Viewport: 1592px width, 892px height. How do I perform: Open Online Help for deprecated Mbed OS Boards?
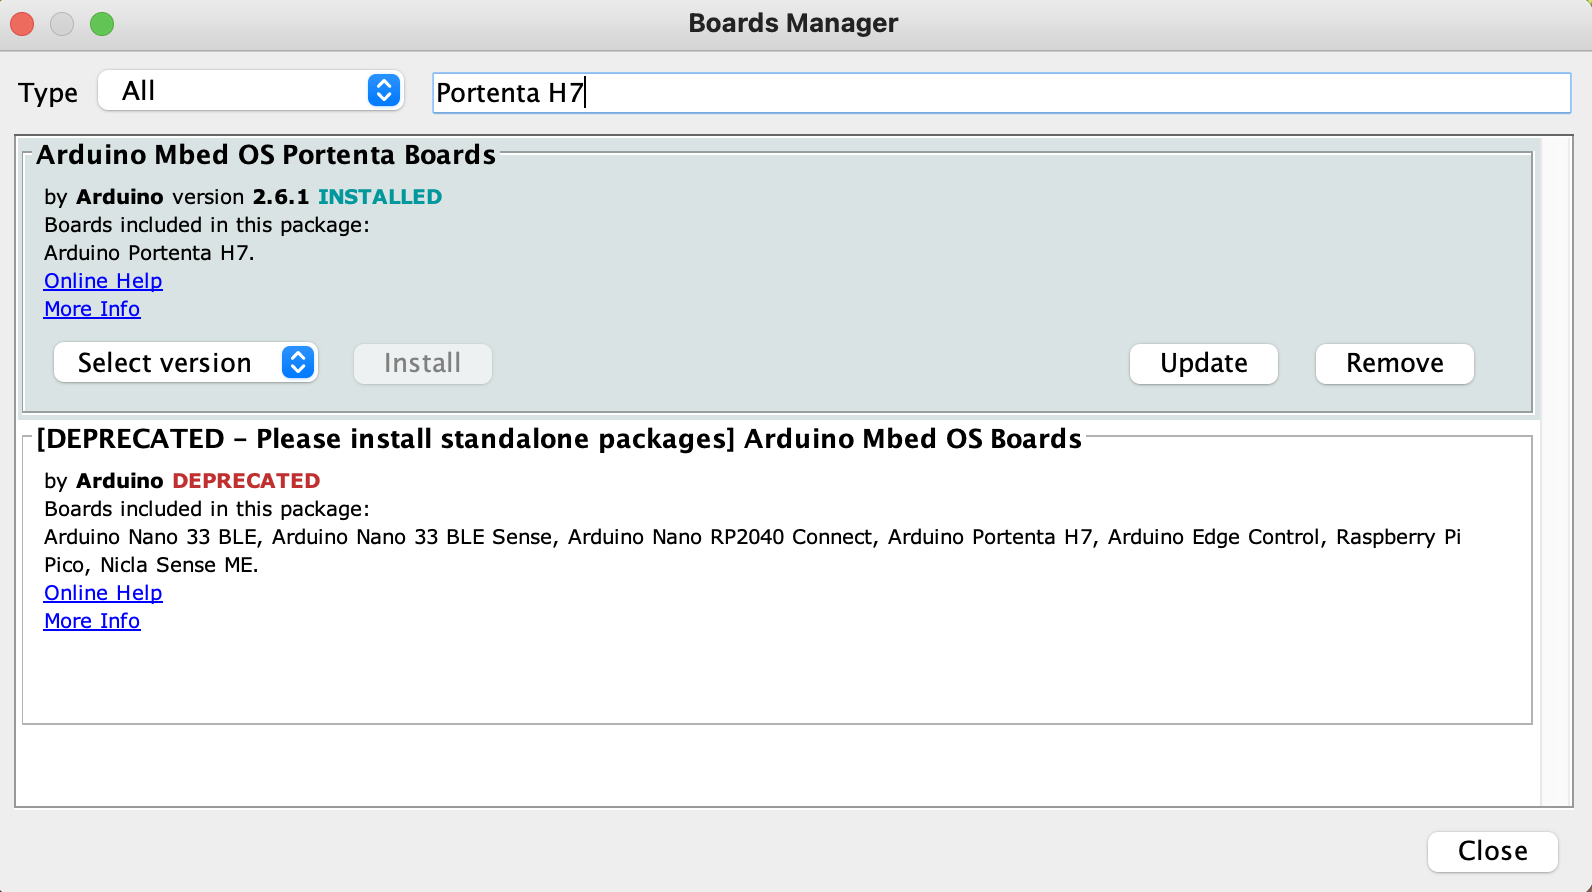(103, 593)
